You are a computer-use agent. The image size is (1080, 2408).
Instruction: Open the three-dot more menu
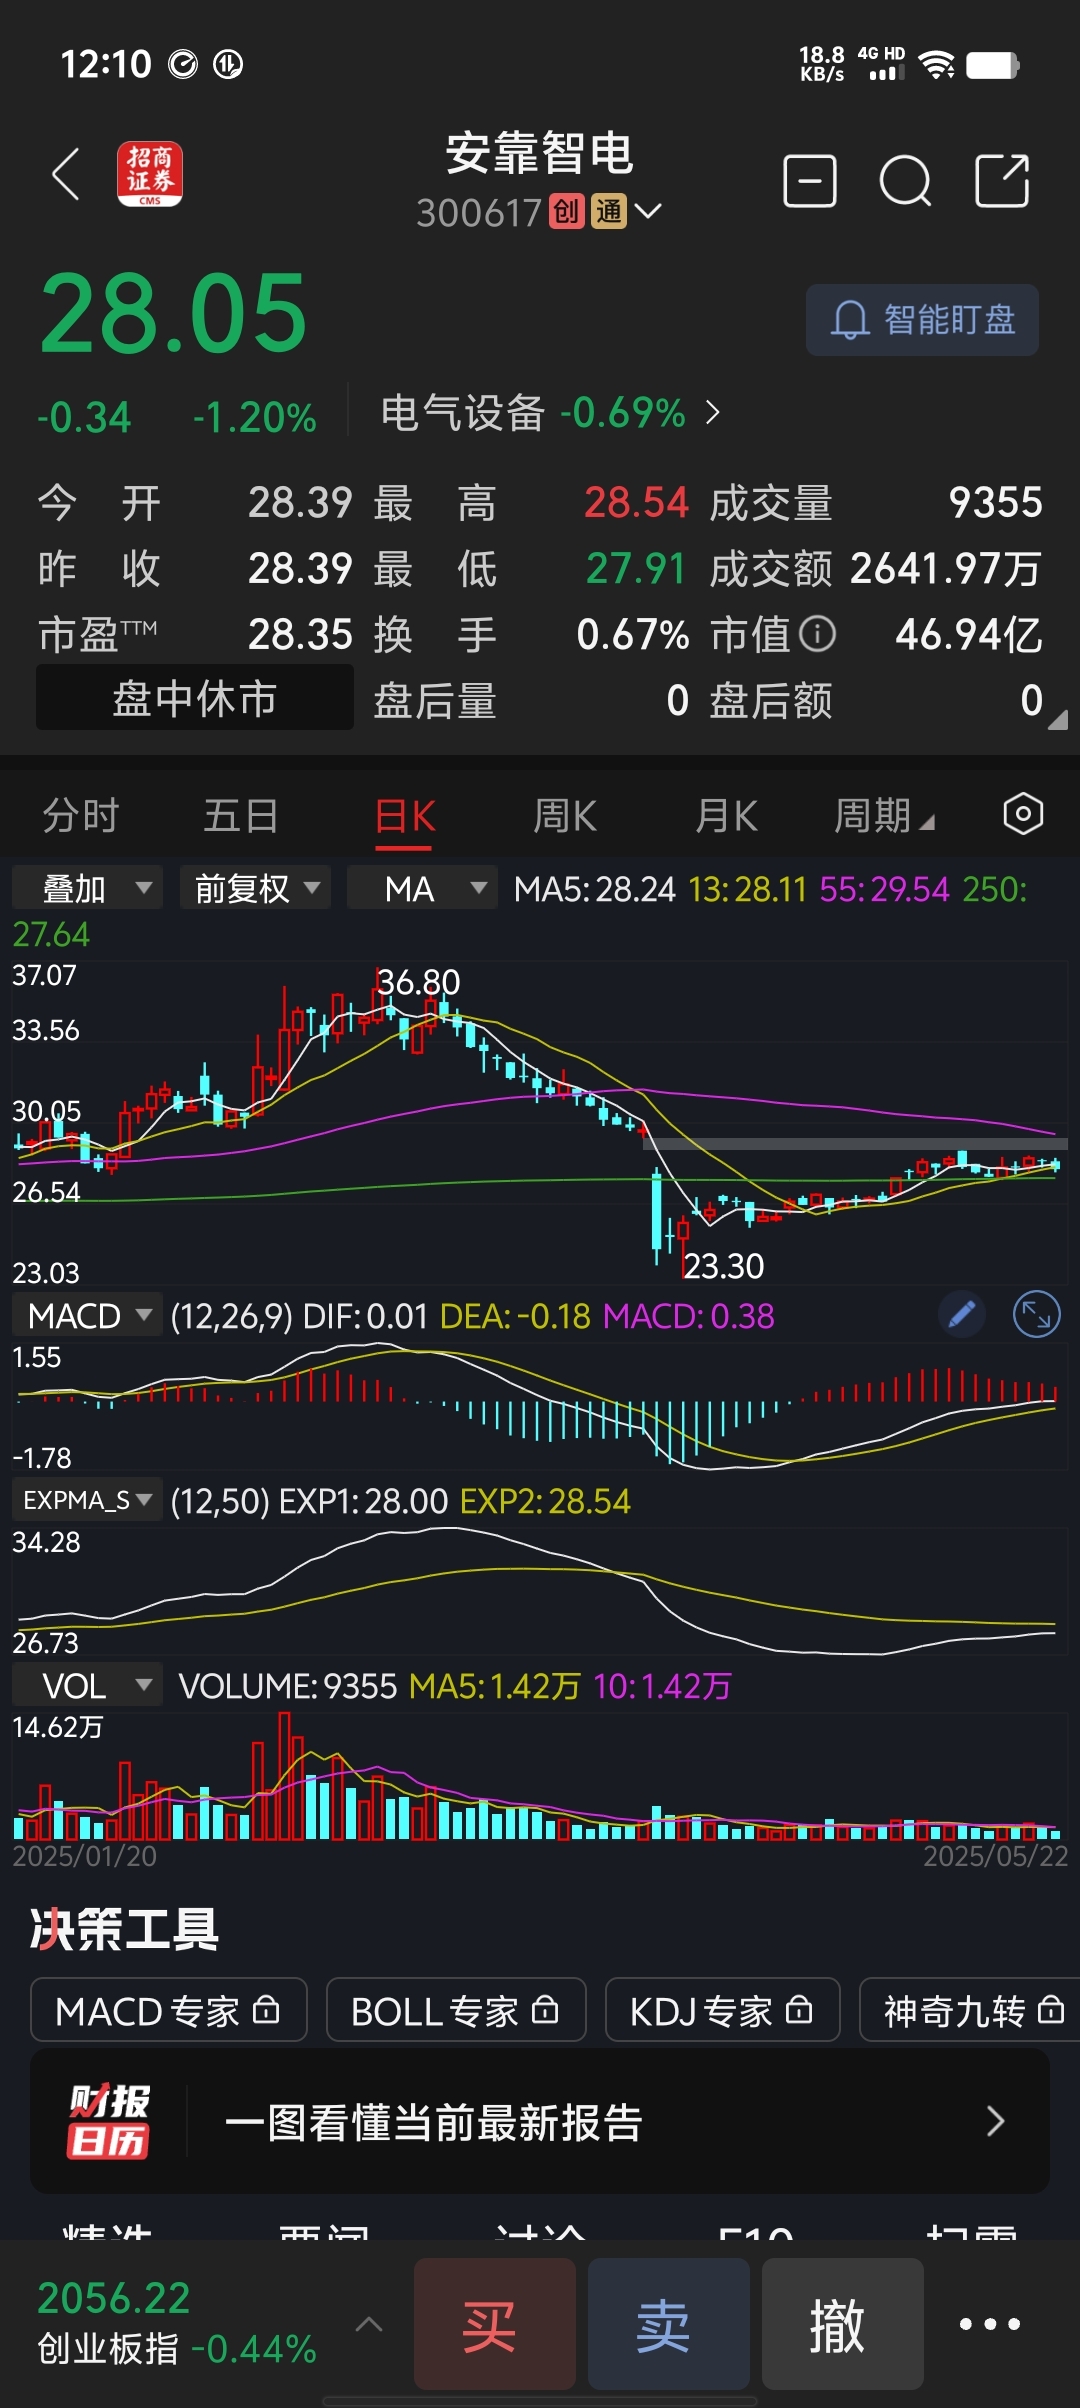click(990, 2324)
